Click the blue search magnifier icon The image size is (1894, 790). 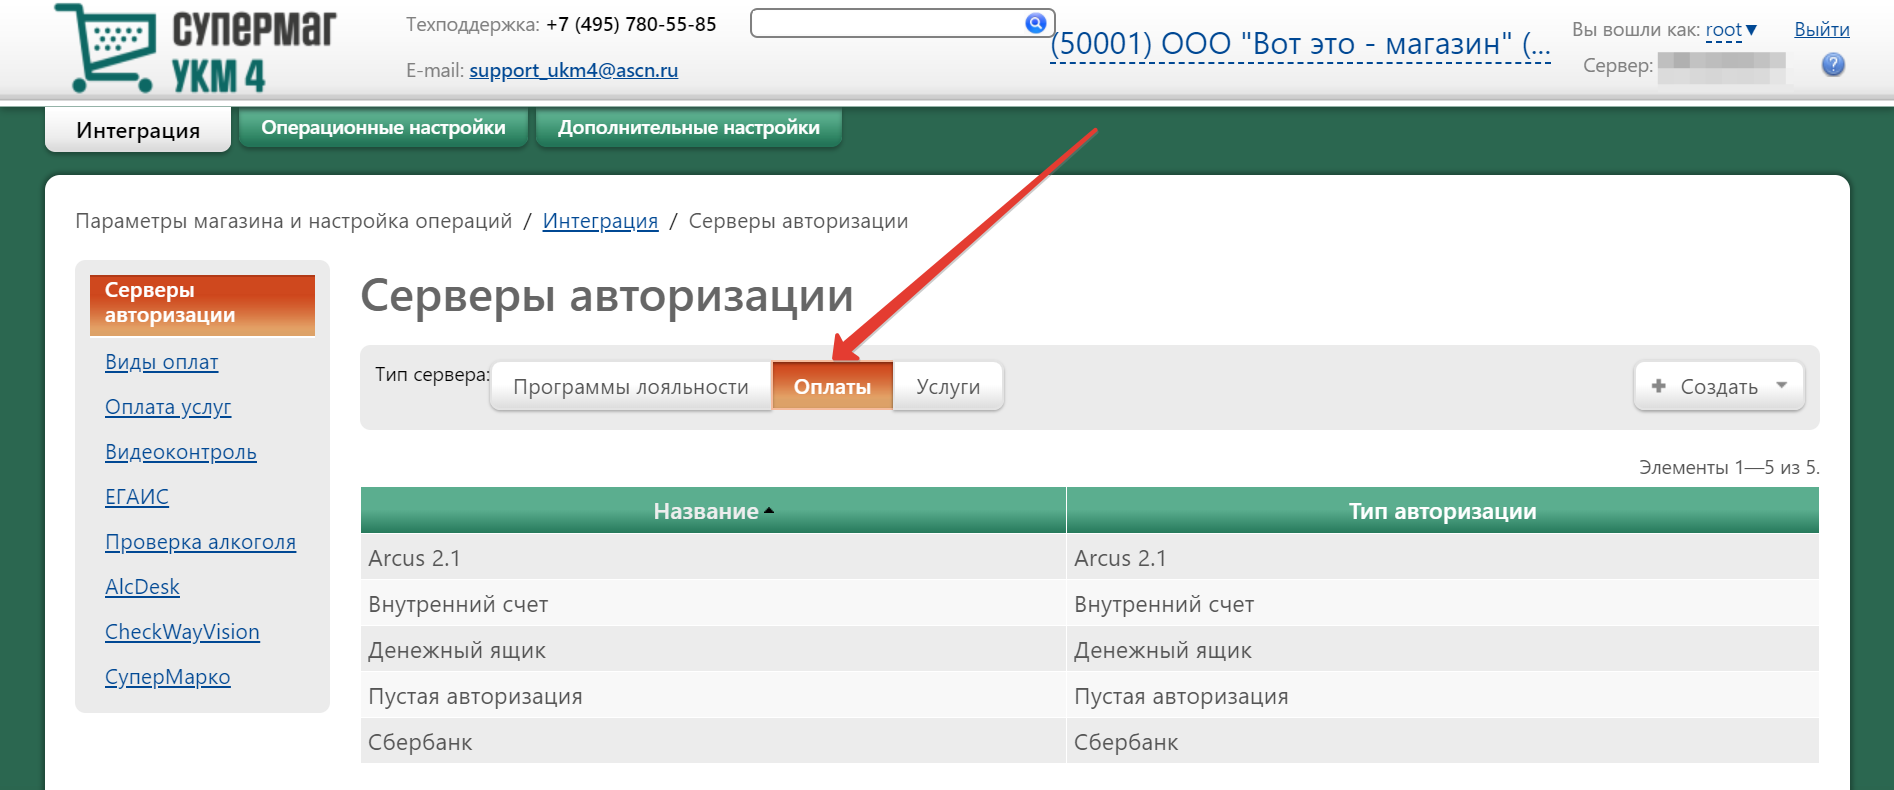click(1035, 23)
